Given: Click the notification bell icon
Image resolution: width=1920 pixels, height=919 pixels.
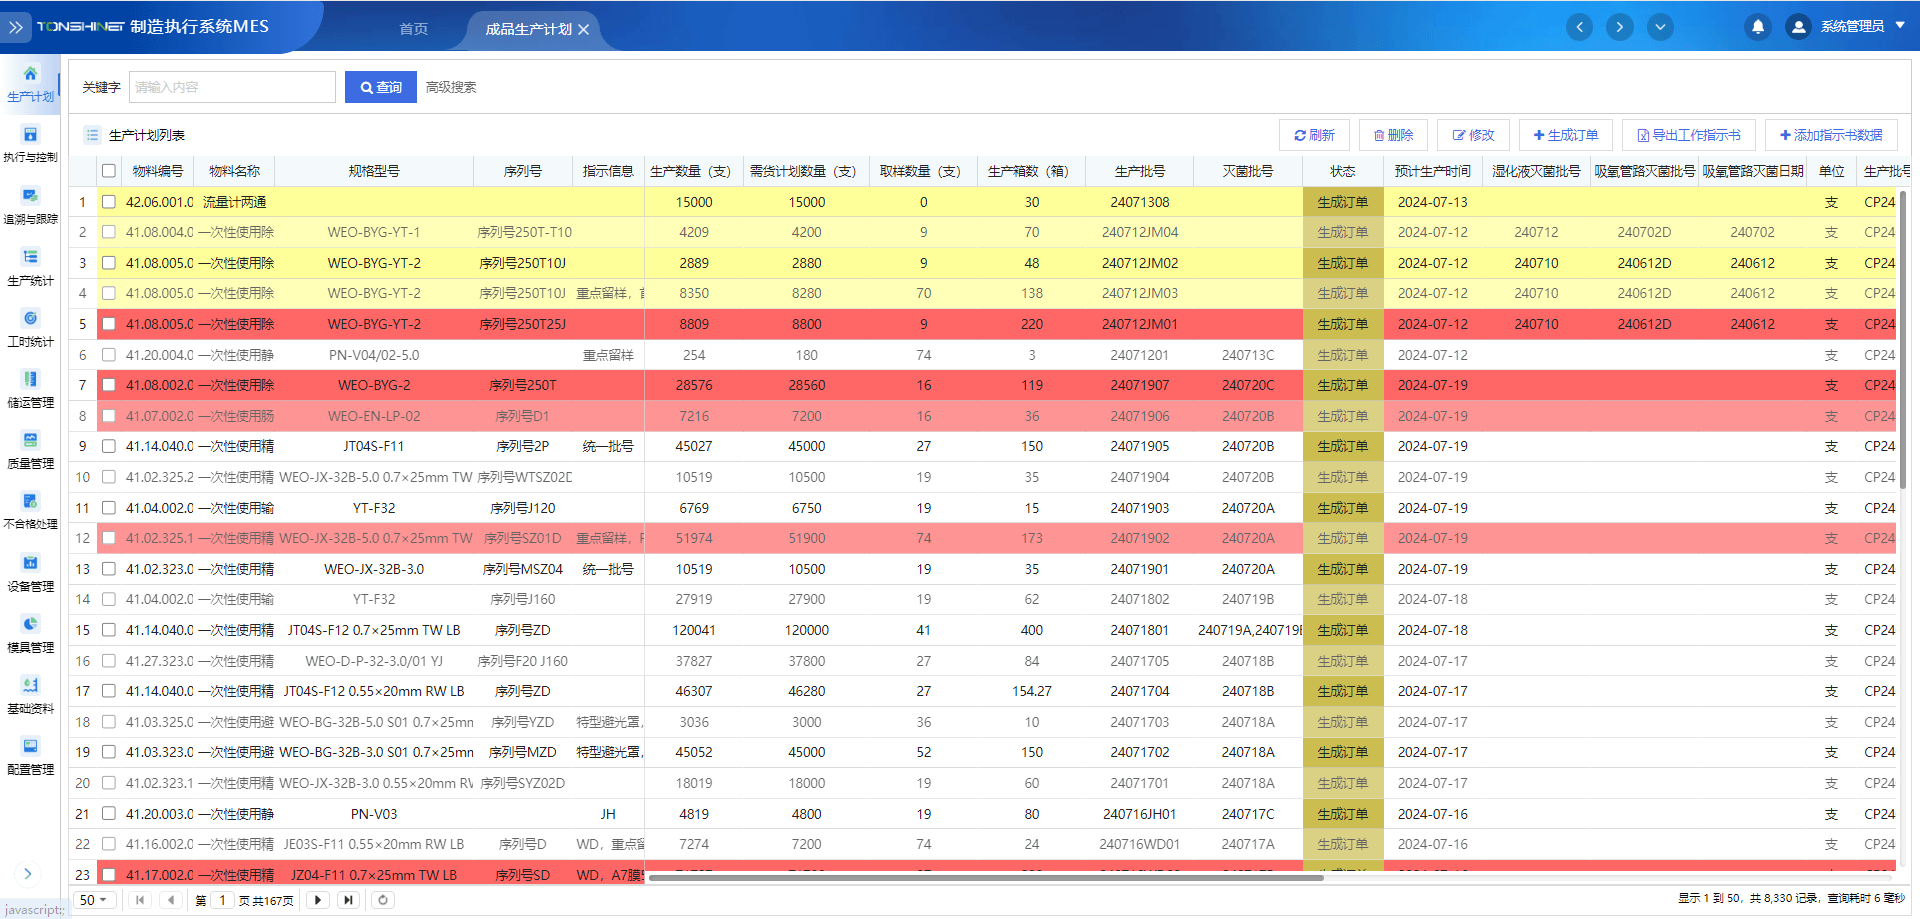Looking at the screenshot, I should coord(1757,27).
